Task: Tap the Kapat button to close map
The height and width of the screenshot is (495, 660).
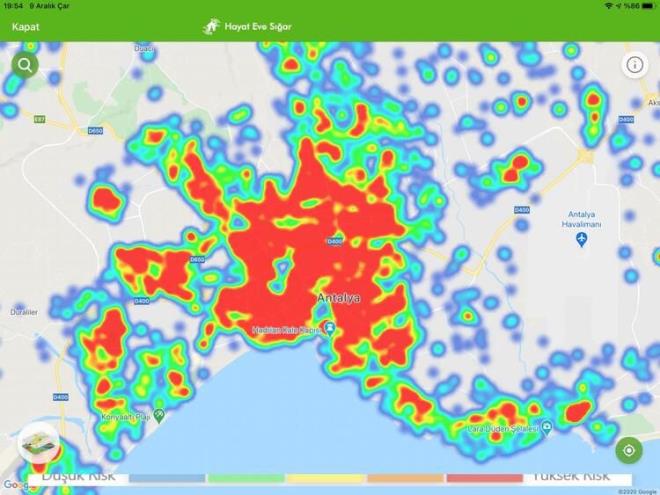Action: (25, 27)
